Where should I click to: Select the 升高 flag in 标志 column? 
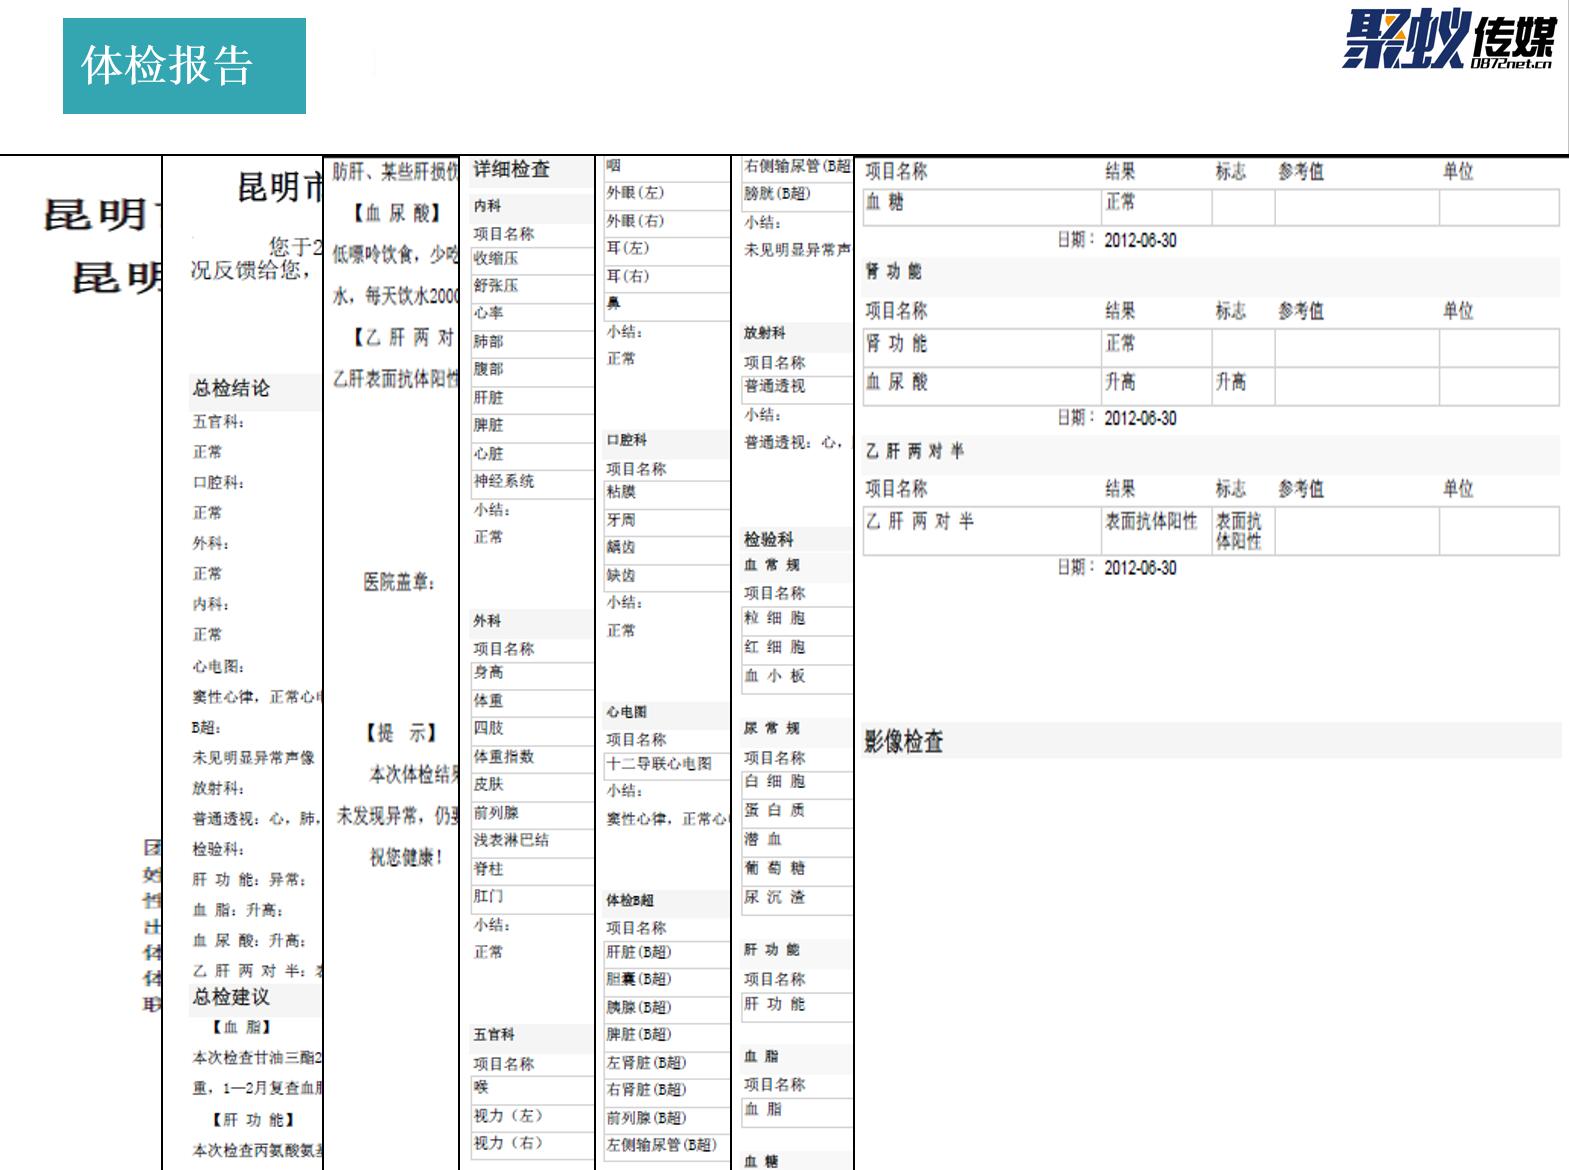(1231, 382)
